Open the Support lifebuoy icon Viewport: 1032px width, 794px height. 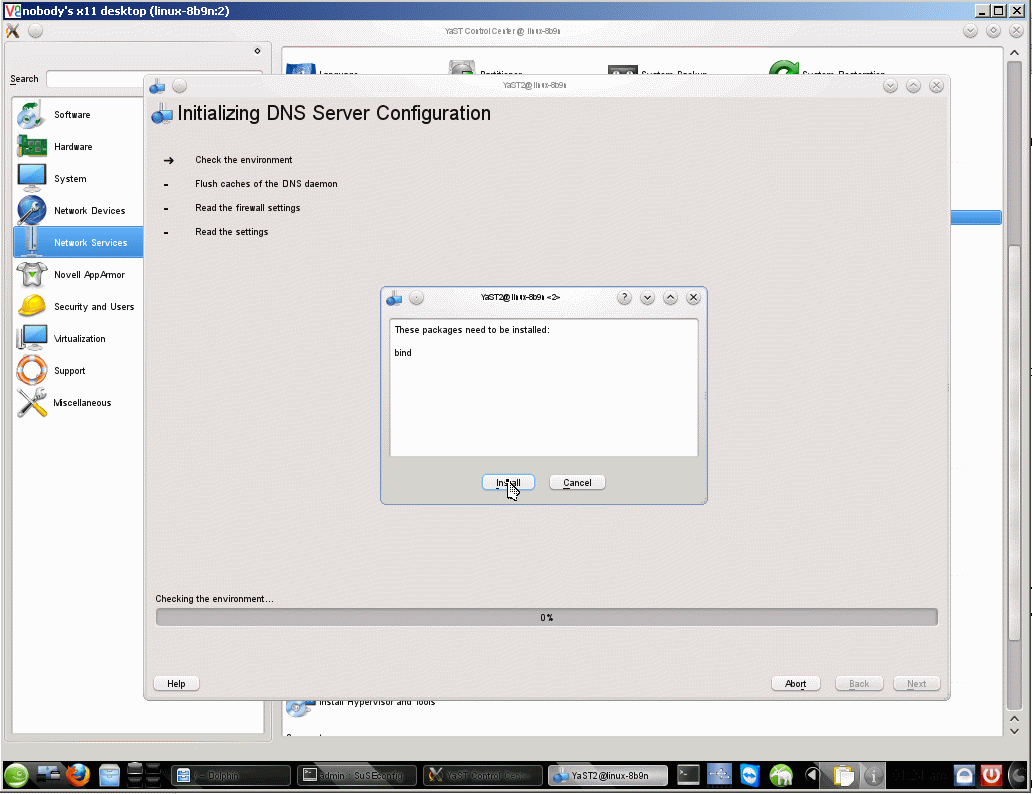pyautogui.click(x=31, y=370)
